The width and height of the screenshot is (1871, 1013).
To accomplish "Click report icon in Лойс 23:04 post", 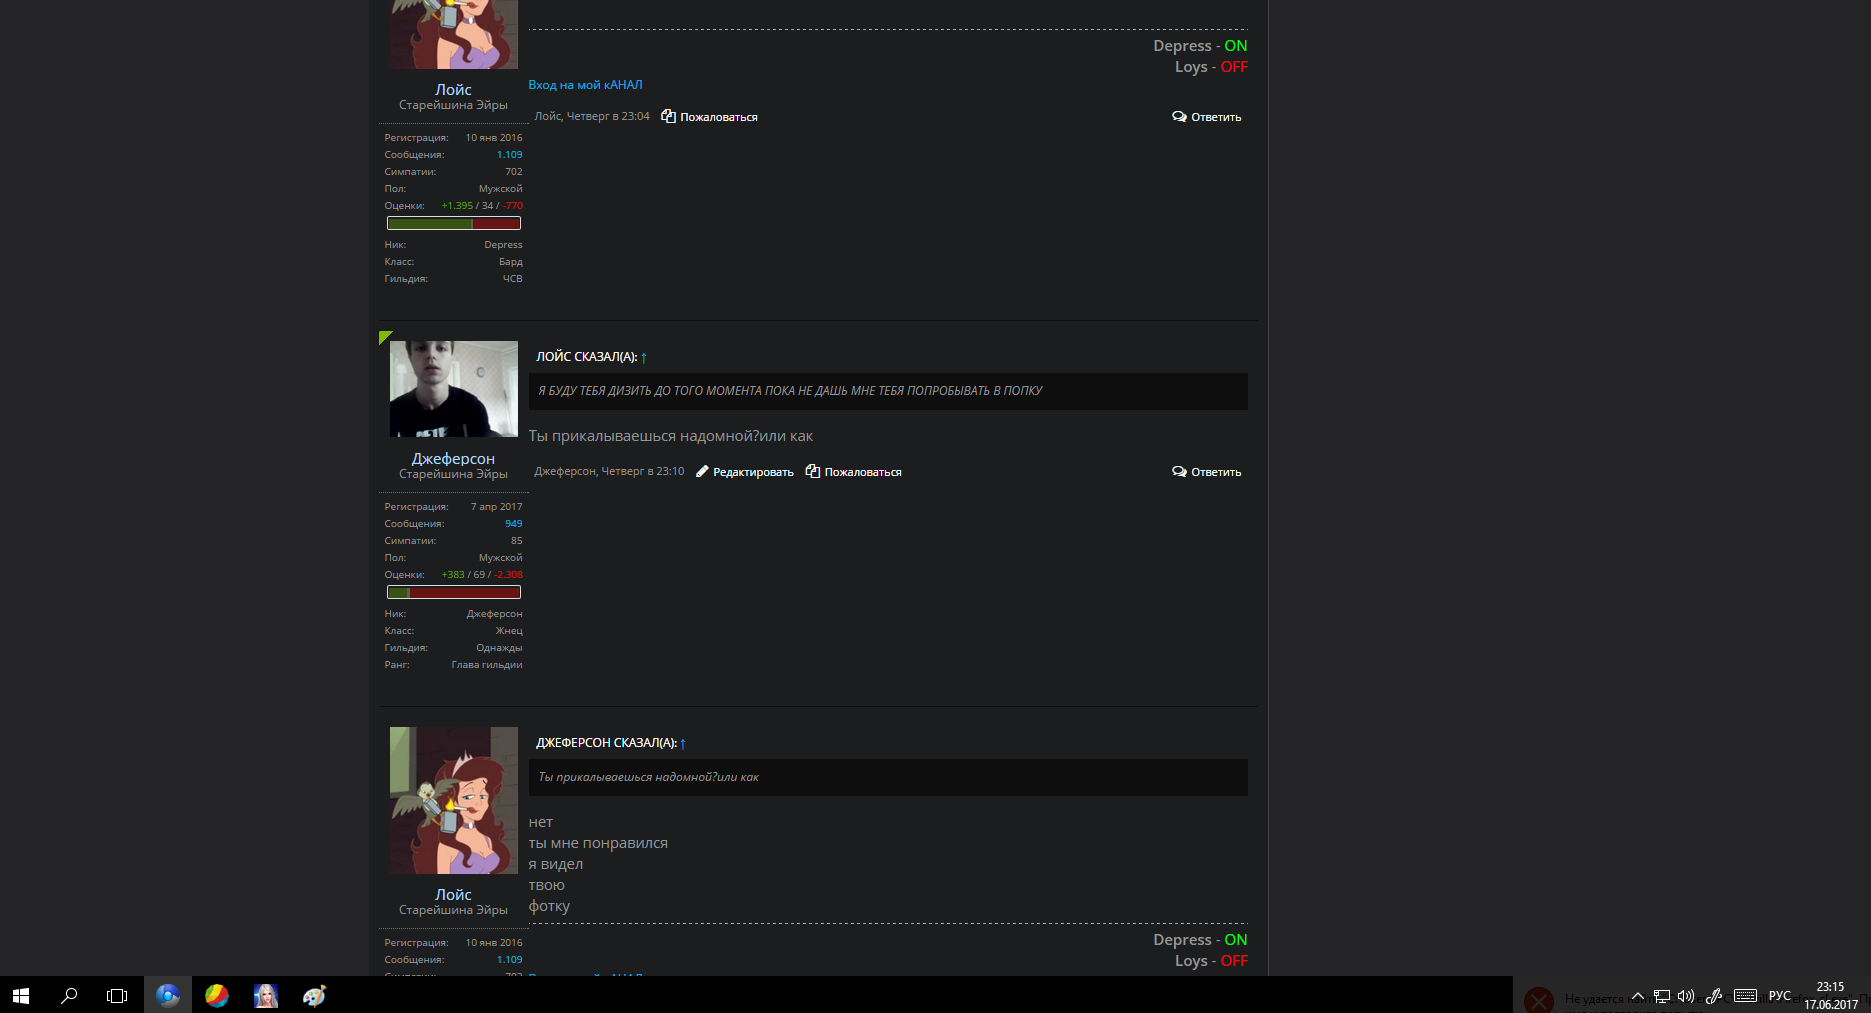I will tap(669, 116).
